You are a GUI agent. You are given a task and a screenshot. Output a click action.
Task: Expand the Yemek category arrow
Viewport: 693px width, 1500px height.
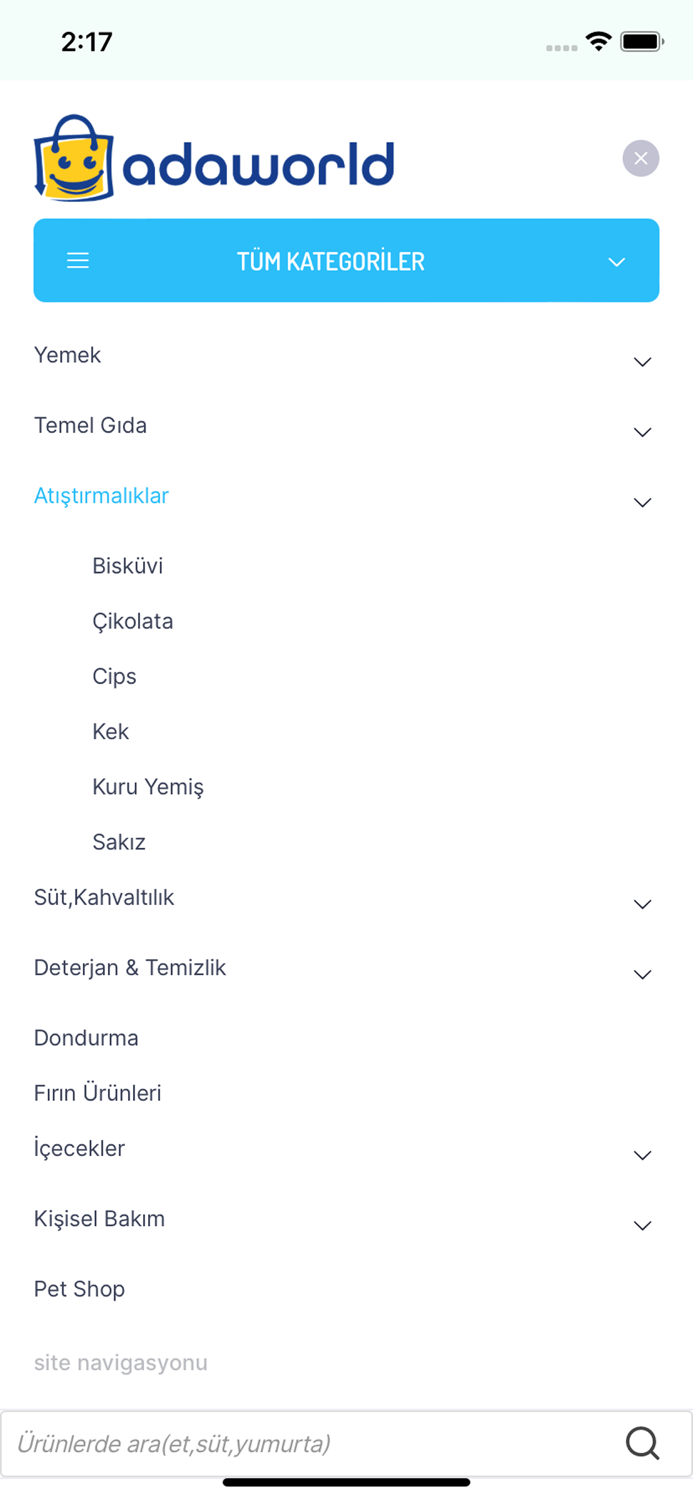(643, 362)
